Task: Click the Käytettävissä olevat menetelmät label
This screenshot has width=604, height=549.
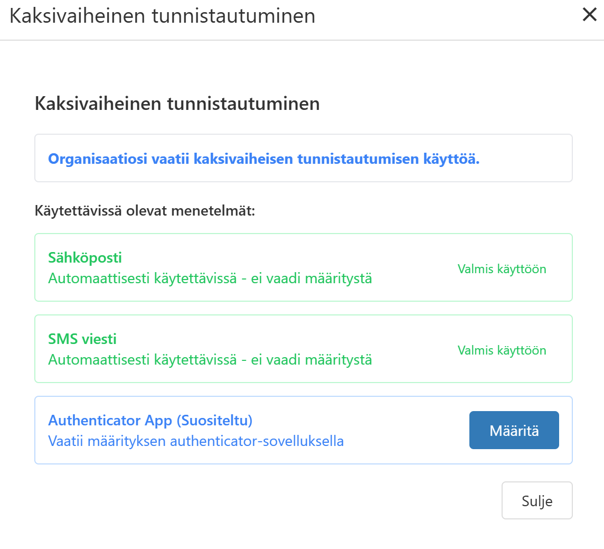Action: (145, 211)
